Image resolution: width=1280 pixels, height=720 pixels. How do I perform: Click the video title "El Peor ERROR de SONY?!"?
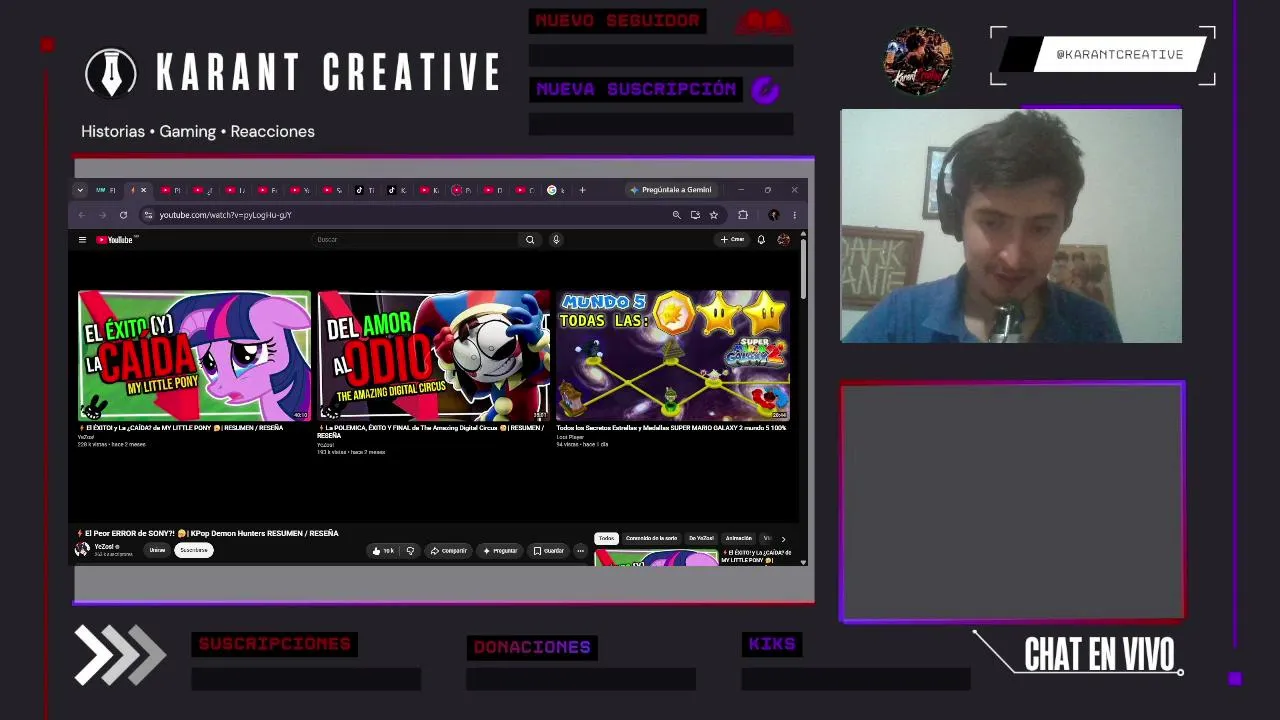pos(208,534)
